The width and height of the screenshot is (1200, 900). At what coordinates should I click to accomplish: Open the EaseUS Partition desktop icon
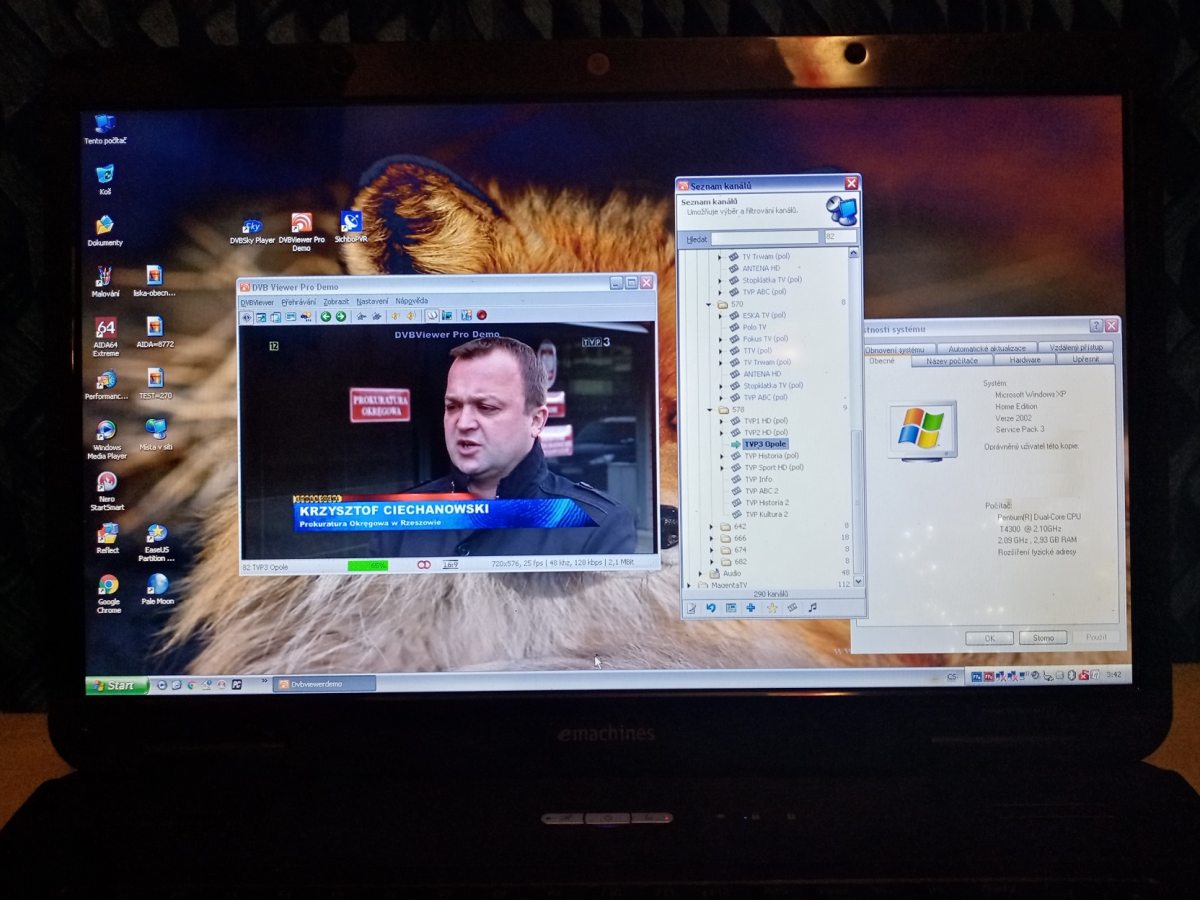click(157, 542)
